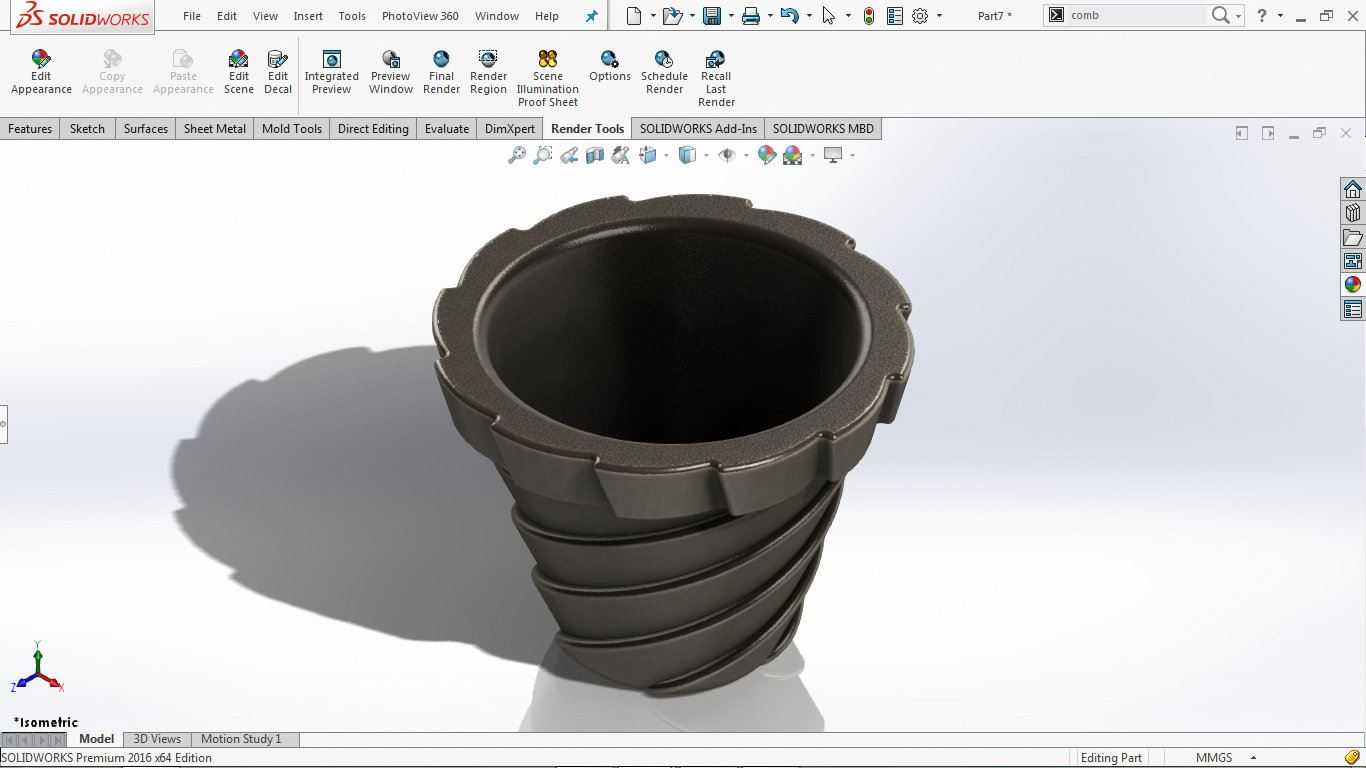Screen dimensions: 1366x768
Task: Open File menu
Action: click(192, 16)
